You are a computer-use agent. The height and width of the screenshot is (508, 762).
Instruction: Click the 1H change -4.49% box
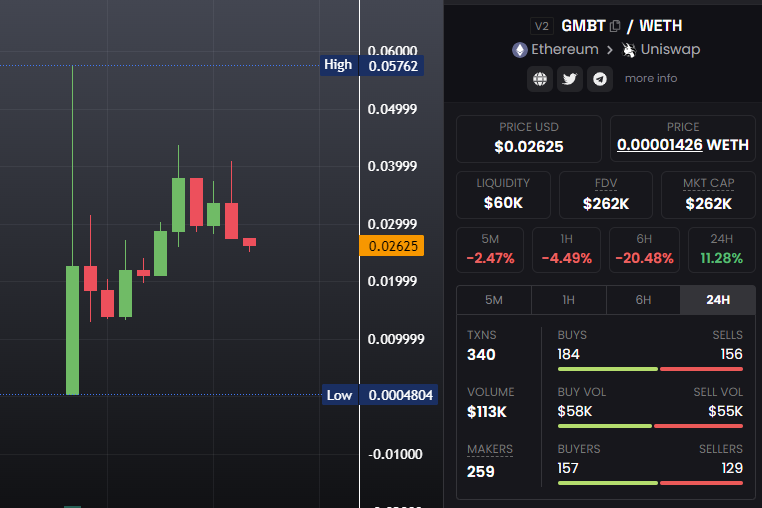567,250
